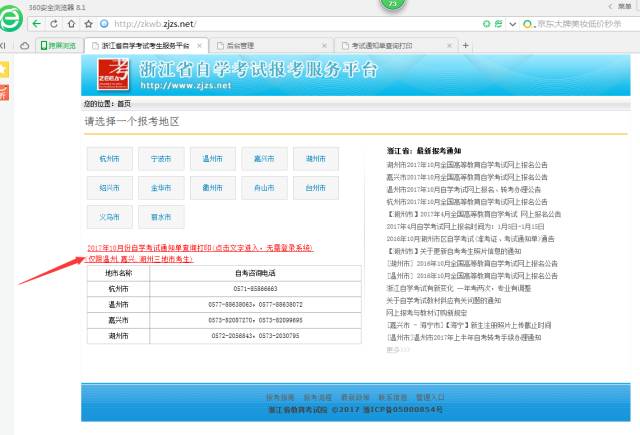Close the 后台管理 tab

point(322,45)
